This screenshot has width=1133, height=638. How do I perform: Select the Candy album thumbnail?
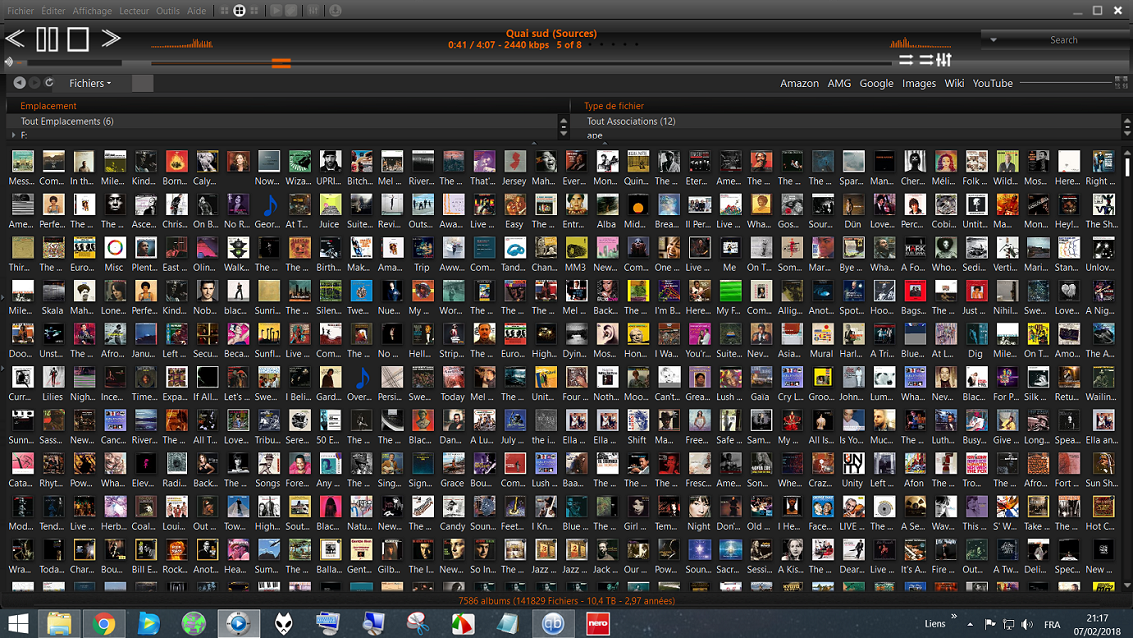(x=453, y=506)
